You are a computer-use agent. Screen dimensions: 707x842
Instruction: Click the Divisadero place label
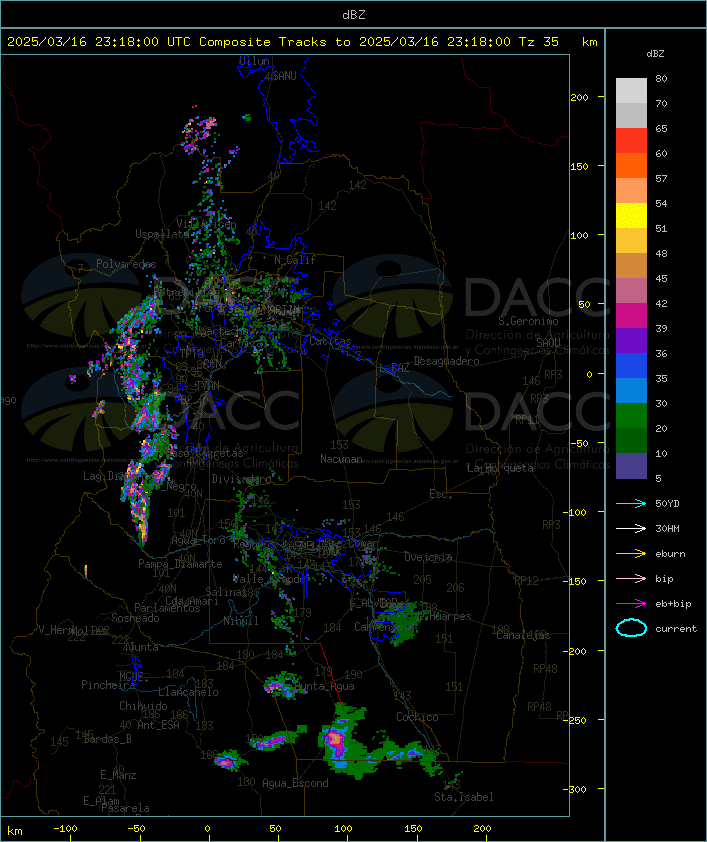click(x=242, y=478)
